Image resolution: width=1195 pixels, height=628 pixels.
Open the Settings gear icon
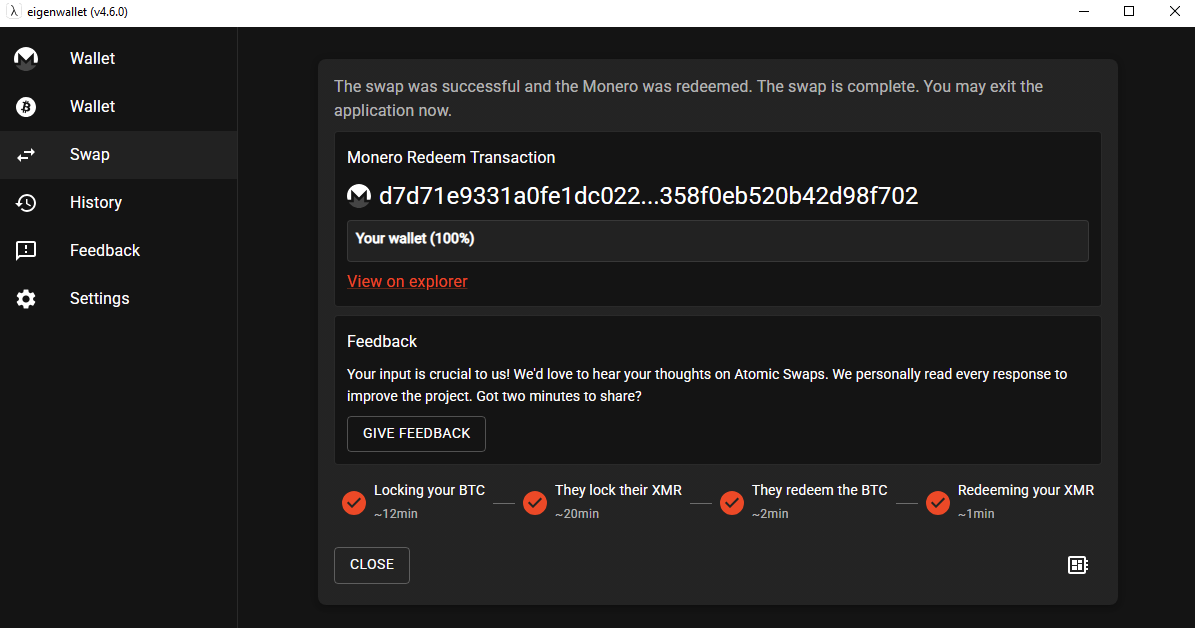26,299
